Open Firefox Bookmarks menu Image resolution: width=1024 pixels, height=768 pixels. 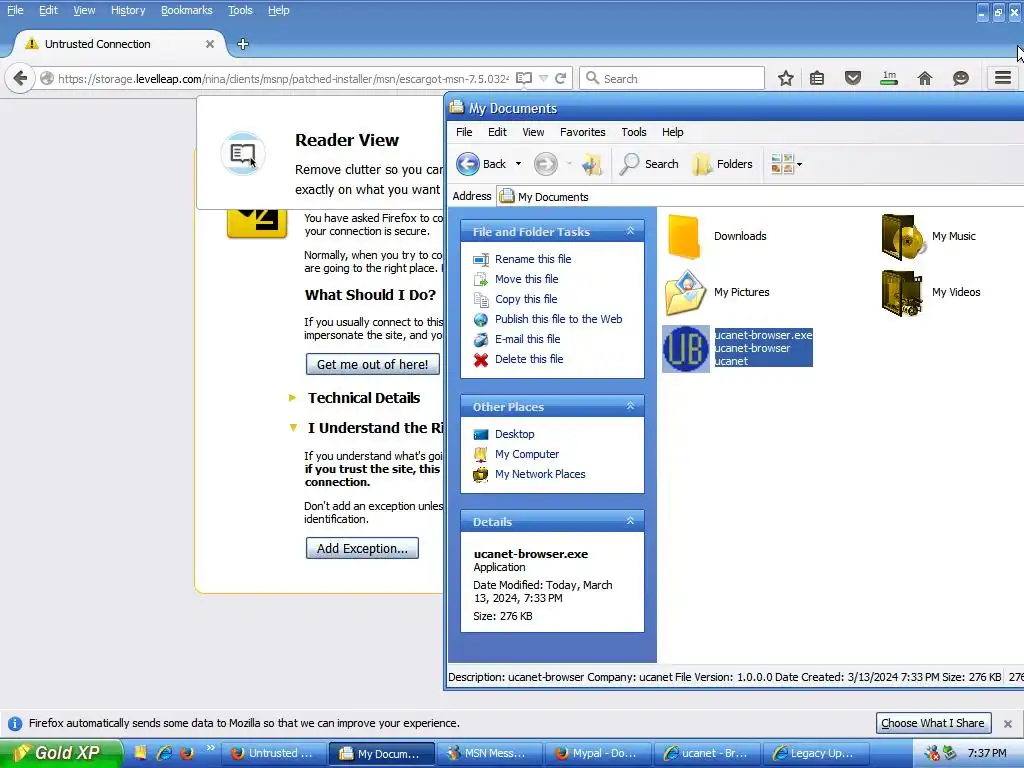point(186,10)
